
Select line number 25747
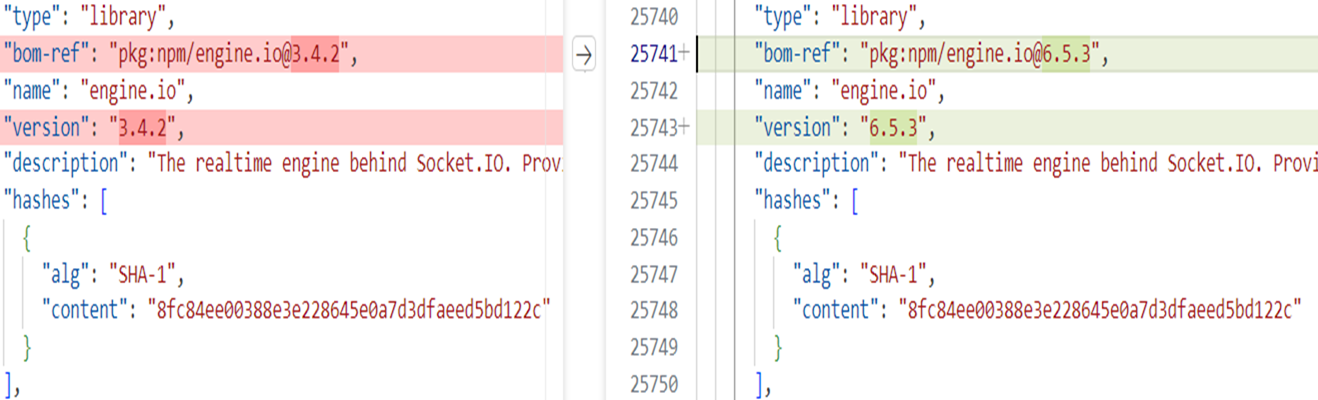pyautogui.click(x=655, y=274)
